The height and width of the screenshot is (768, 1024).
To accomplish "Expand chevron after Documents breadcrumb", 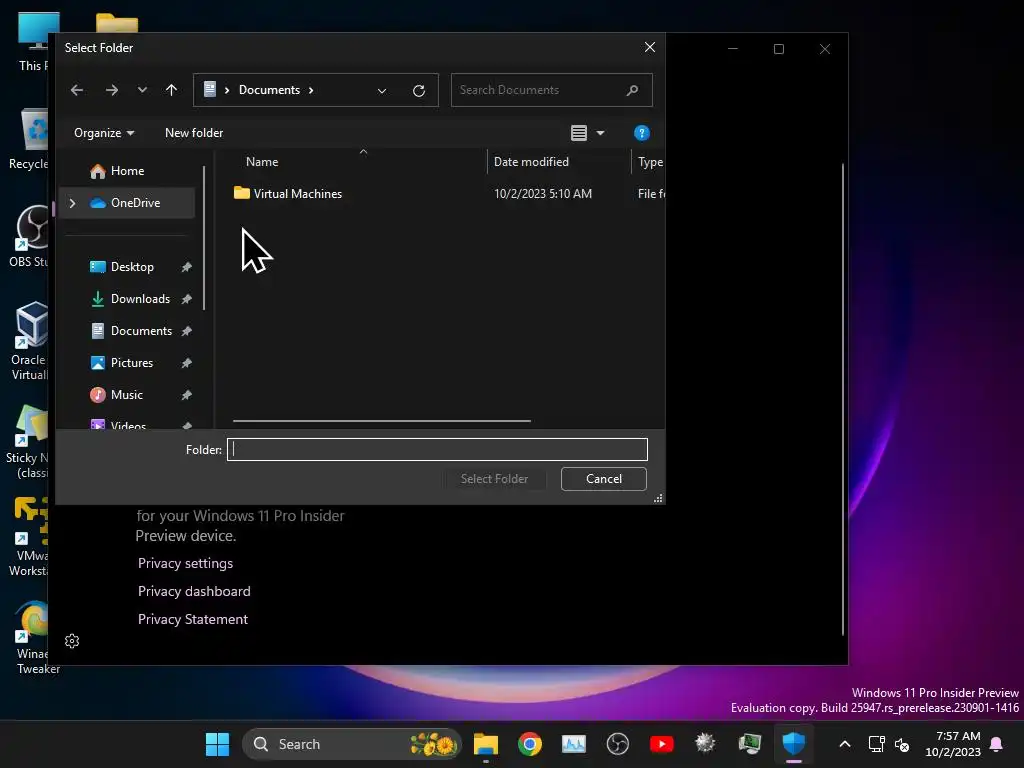I will (x=311, y=90).
